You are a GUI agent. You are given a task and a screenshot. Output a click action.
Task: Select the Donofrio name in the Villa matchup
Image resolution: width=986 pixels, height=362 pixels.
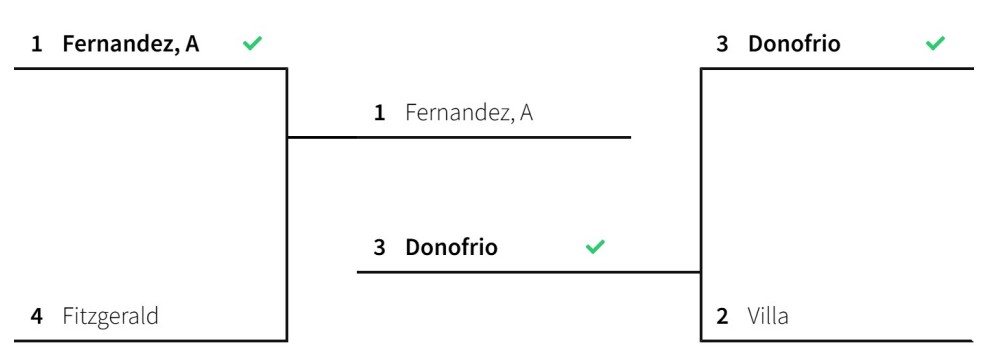tap(794, 44)
